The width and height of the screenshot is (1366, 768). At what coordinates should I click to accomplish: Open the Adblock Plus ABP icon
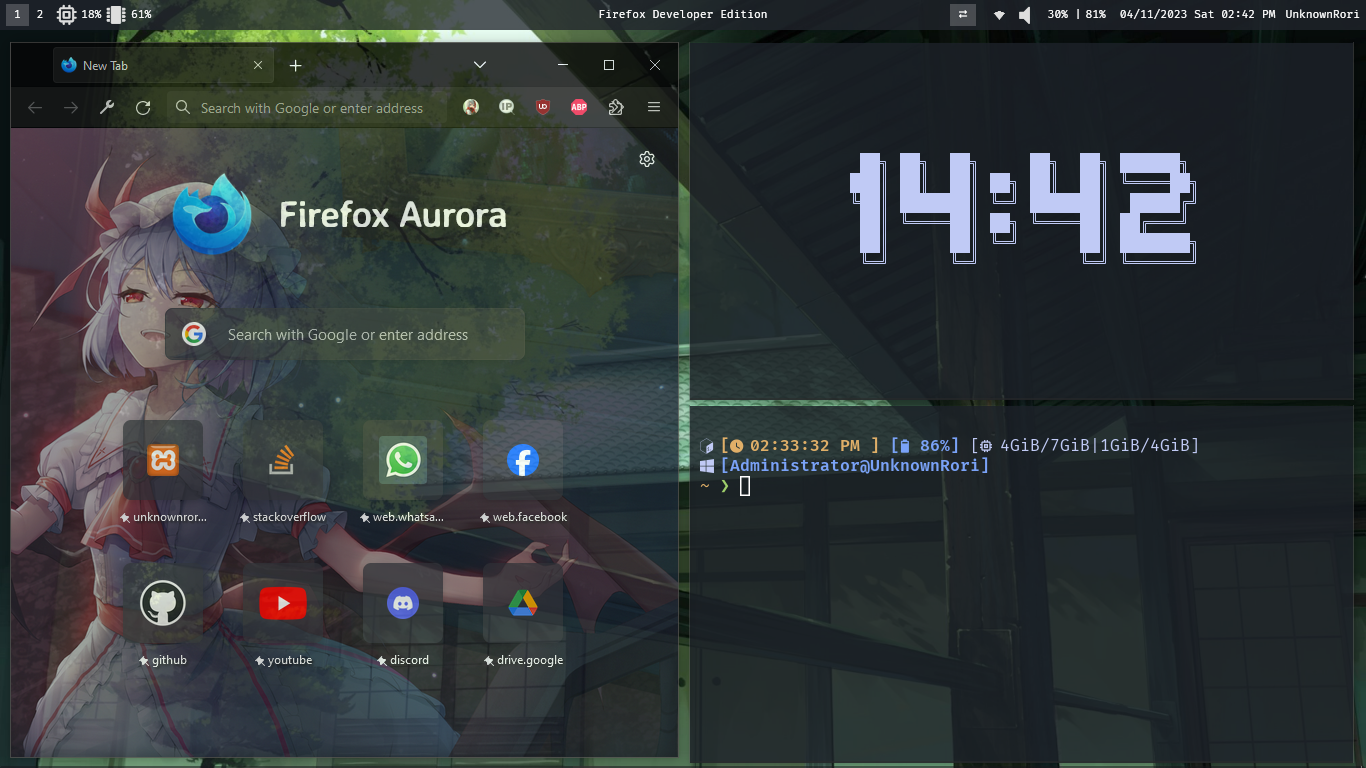click(x=579, y=107)
